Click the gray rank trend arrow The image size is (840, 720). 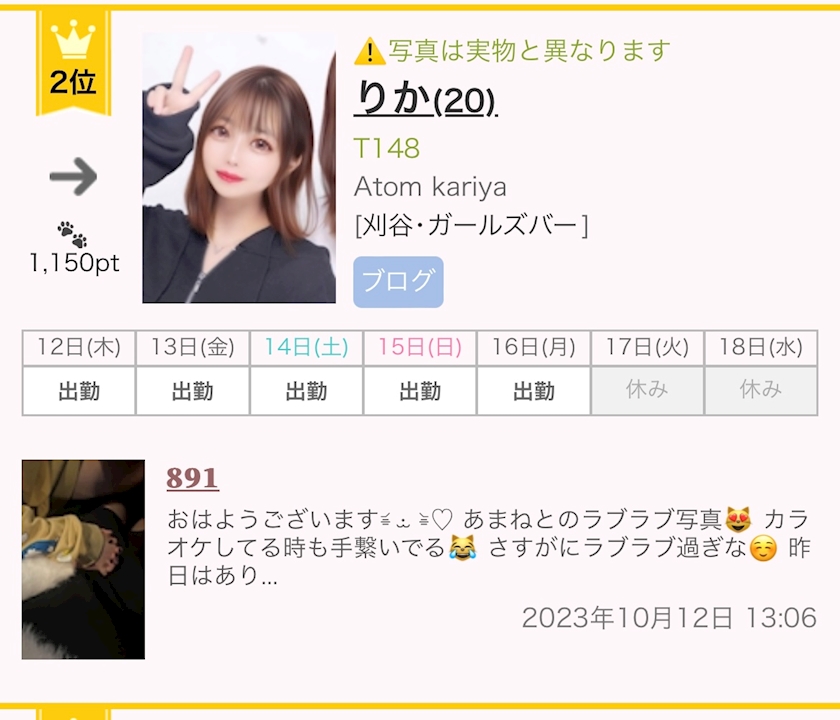click(x=73, y=176)
